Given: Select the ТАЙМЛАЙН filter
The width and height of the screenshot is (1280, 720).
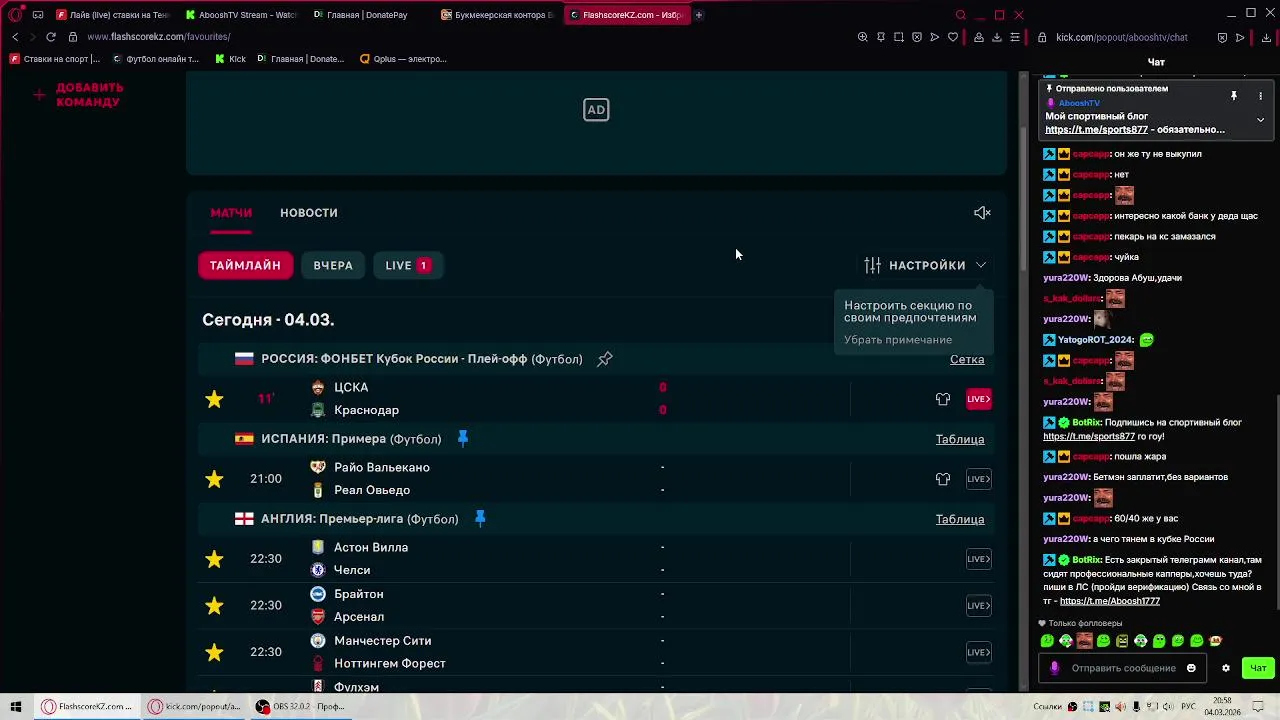Looking at the screenshot, I should coord(245,265).
